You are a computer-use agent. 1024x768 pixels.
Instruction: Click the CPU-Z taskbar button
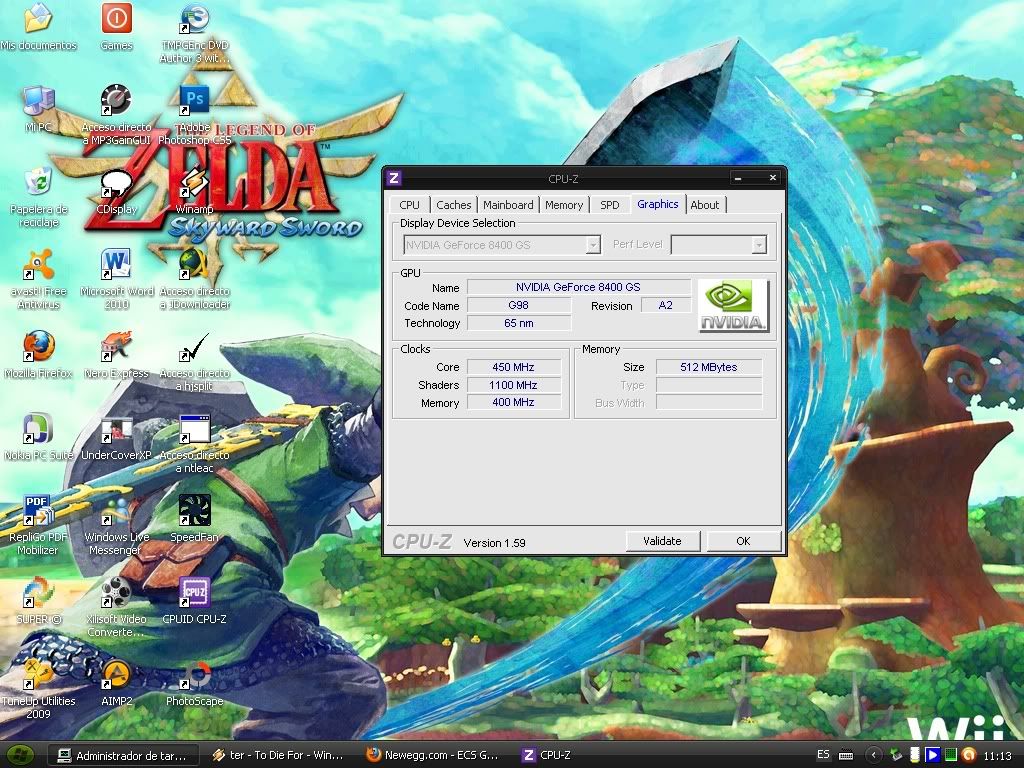[549, 756]
